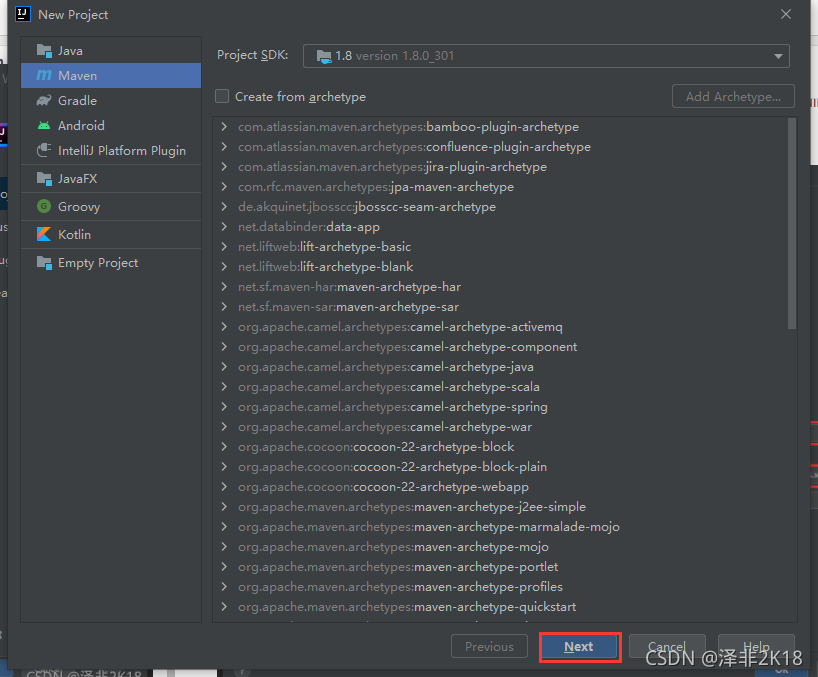Expand jbosscc-seam-archetype entry

click(224, 207)
